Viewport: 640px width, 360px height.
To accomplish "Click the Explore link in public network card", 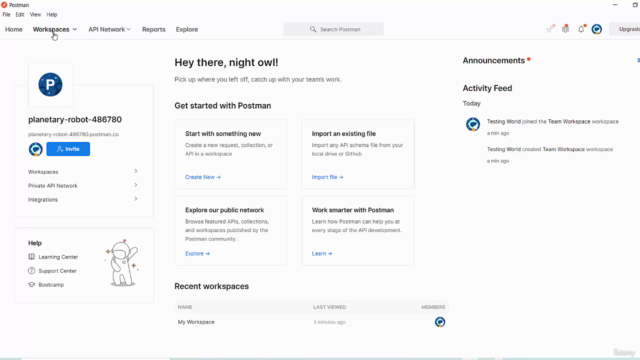I will [x=198, y=253].
